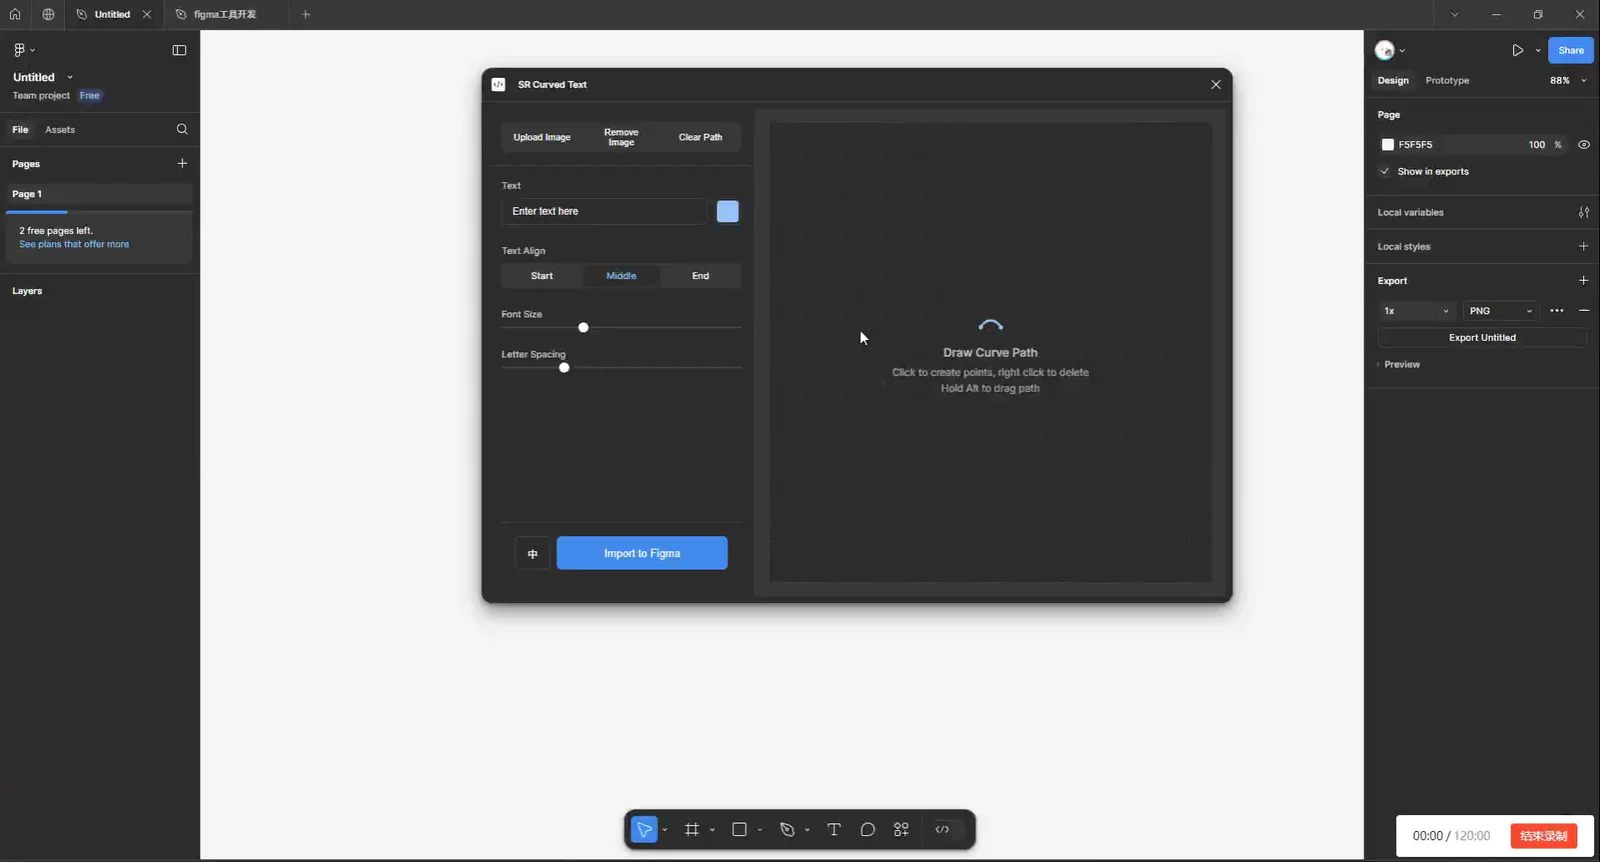Click the Font Size slider handle
The height and width of the screenshot is (862, 1600).
(x=583, y=327)
